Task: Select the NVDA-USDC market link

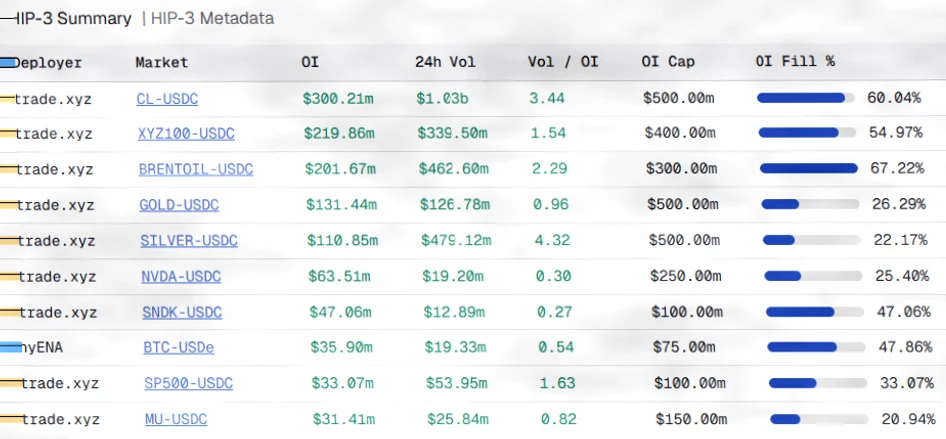Action: pos(181,276)
